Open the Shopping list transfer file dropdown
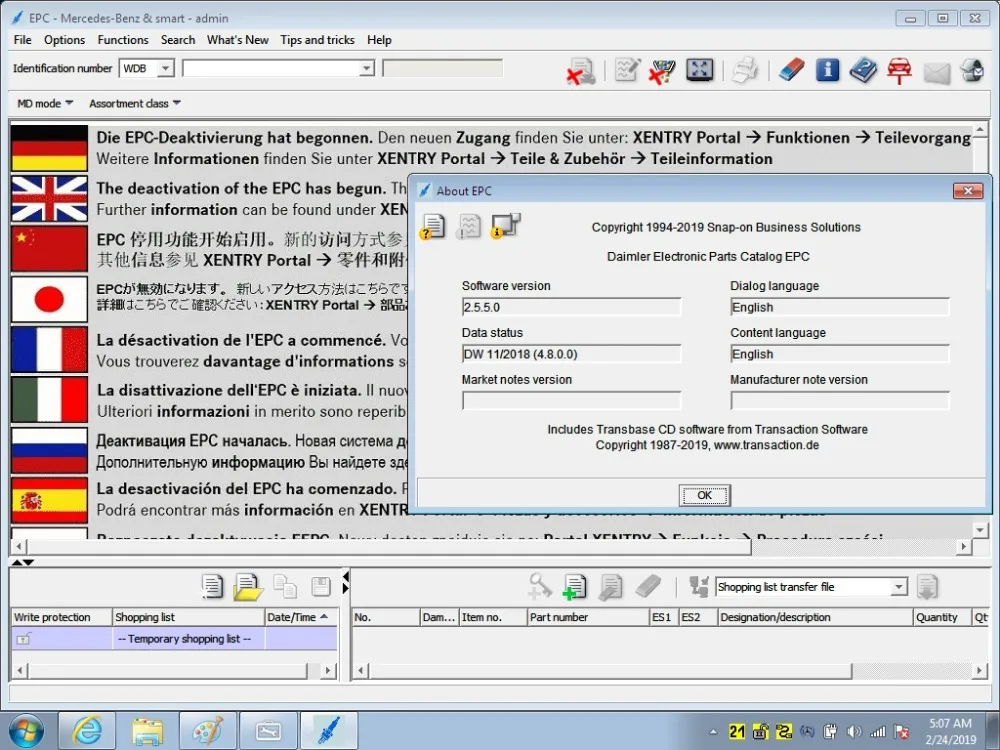Screen dimensions: 1000x750 coord(899,587)
